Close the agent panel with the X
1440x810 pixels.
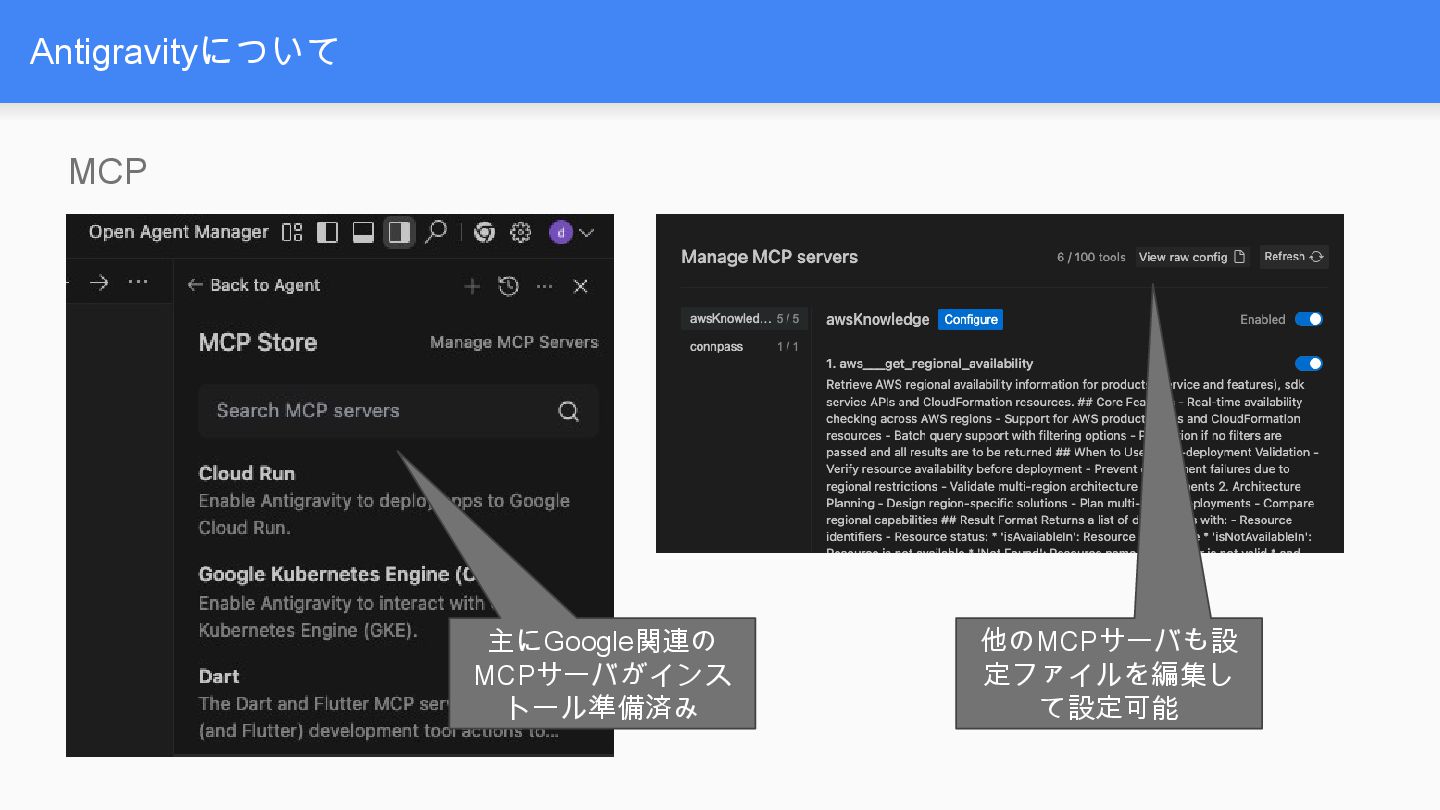click(580, 287)
